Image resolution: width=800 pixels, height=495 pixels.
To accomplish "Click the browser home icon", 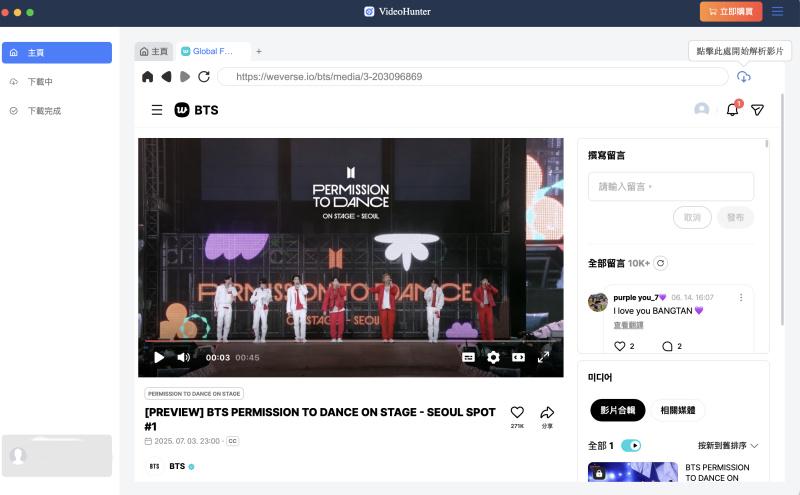I will click(147, 77).
